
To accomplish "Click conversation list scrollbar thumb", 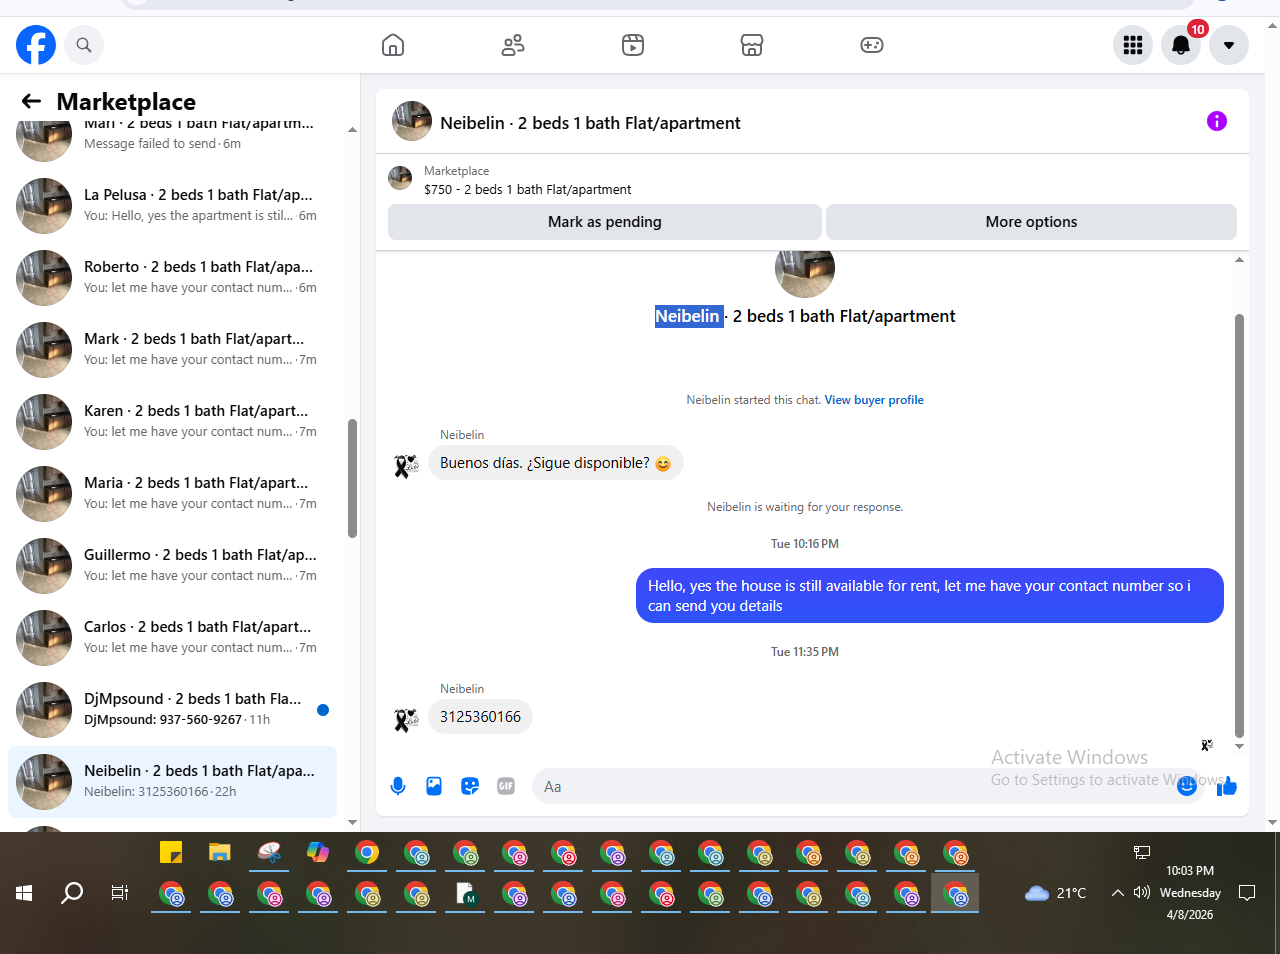I will (x=352, y=478).
